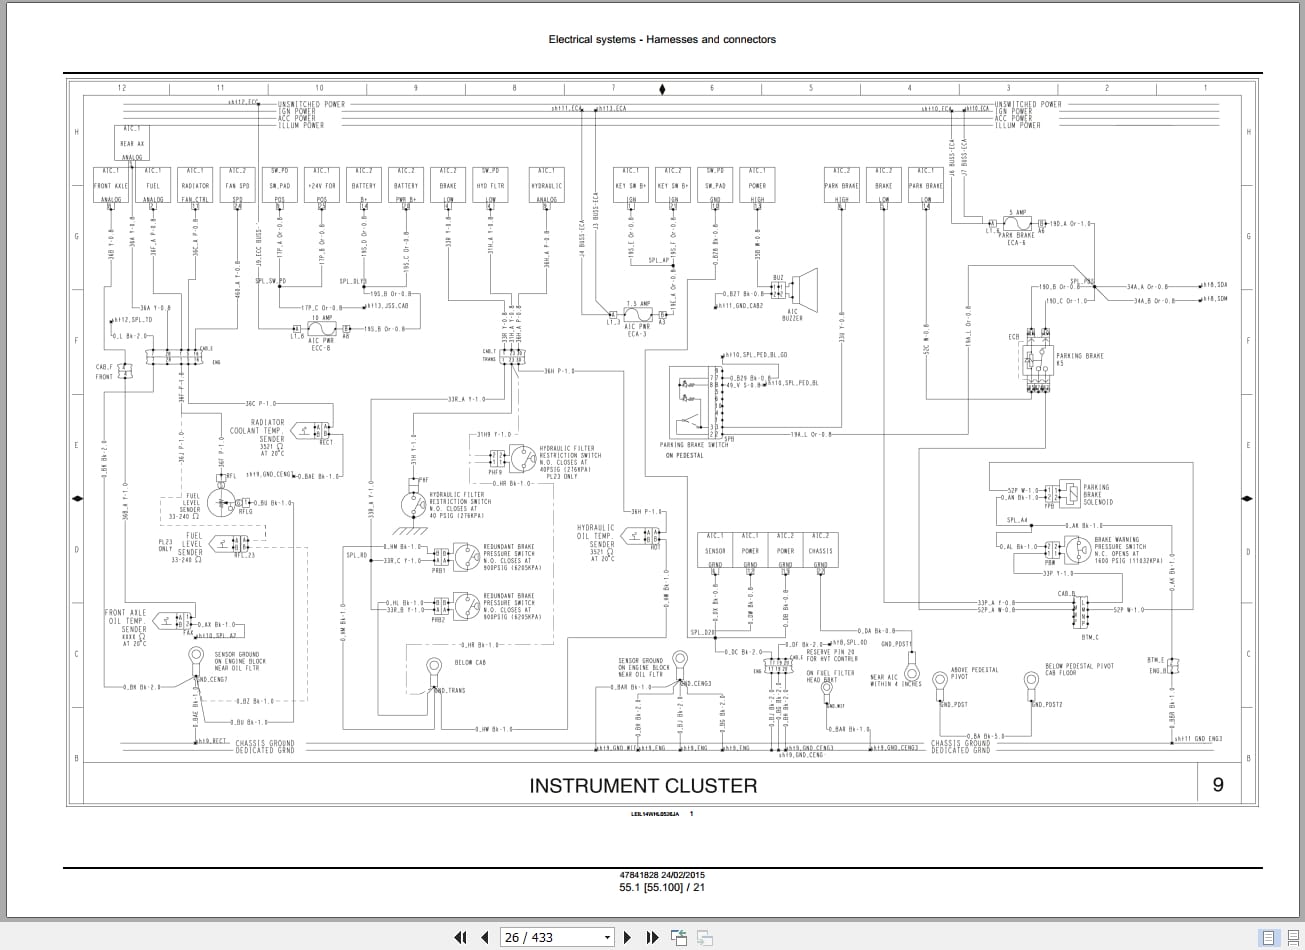Go to the next page
Screen dimensions: 1305x950
[628, 937]
